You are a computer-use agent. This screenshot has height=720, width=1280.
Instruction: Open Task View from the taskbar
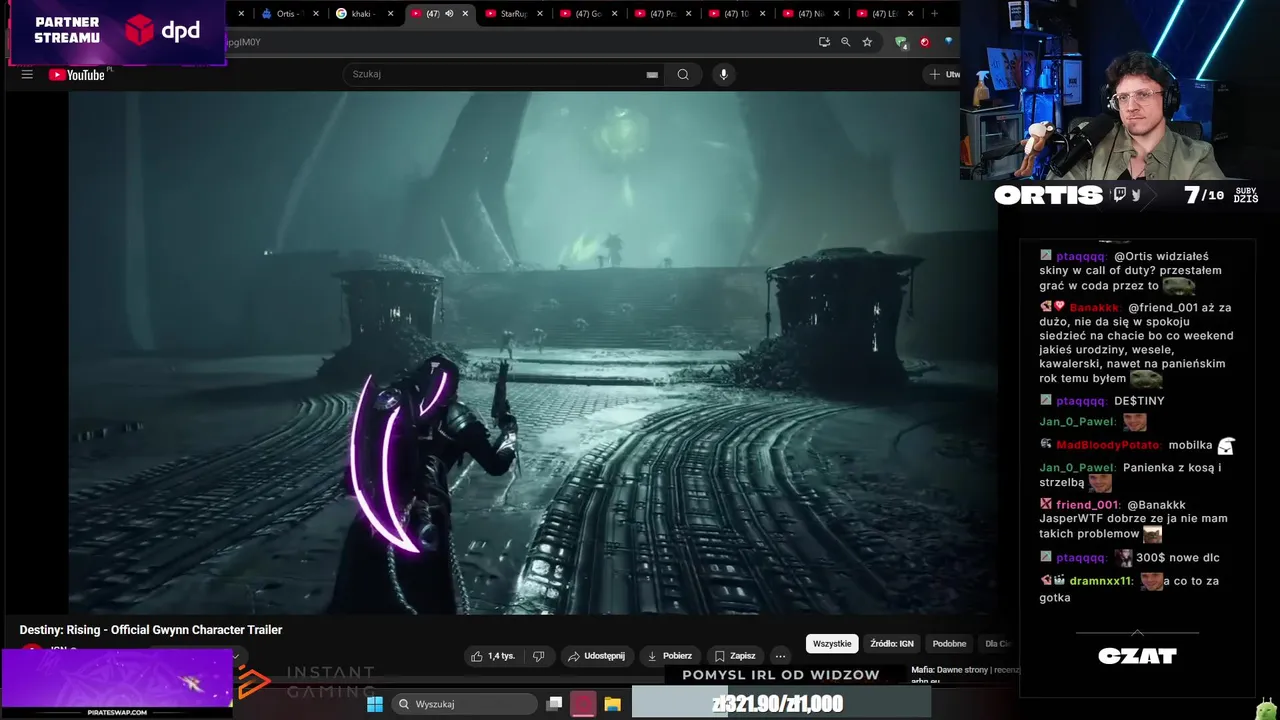click(x=554, y=704)
